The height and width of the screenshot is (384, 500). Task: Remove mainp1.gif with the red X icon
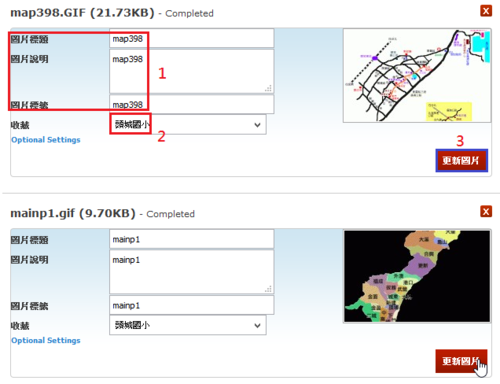[x=486, y=211]
